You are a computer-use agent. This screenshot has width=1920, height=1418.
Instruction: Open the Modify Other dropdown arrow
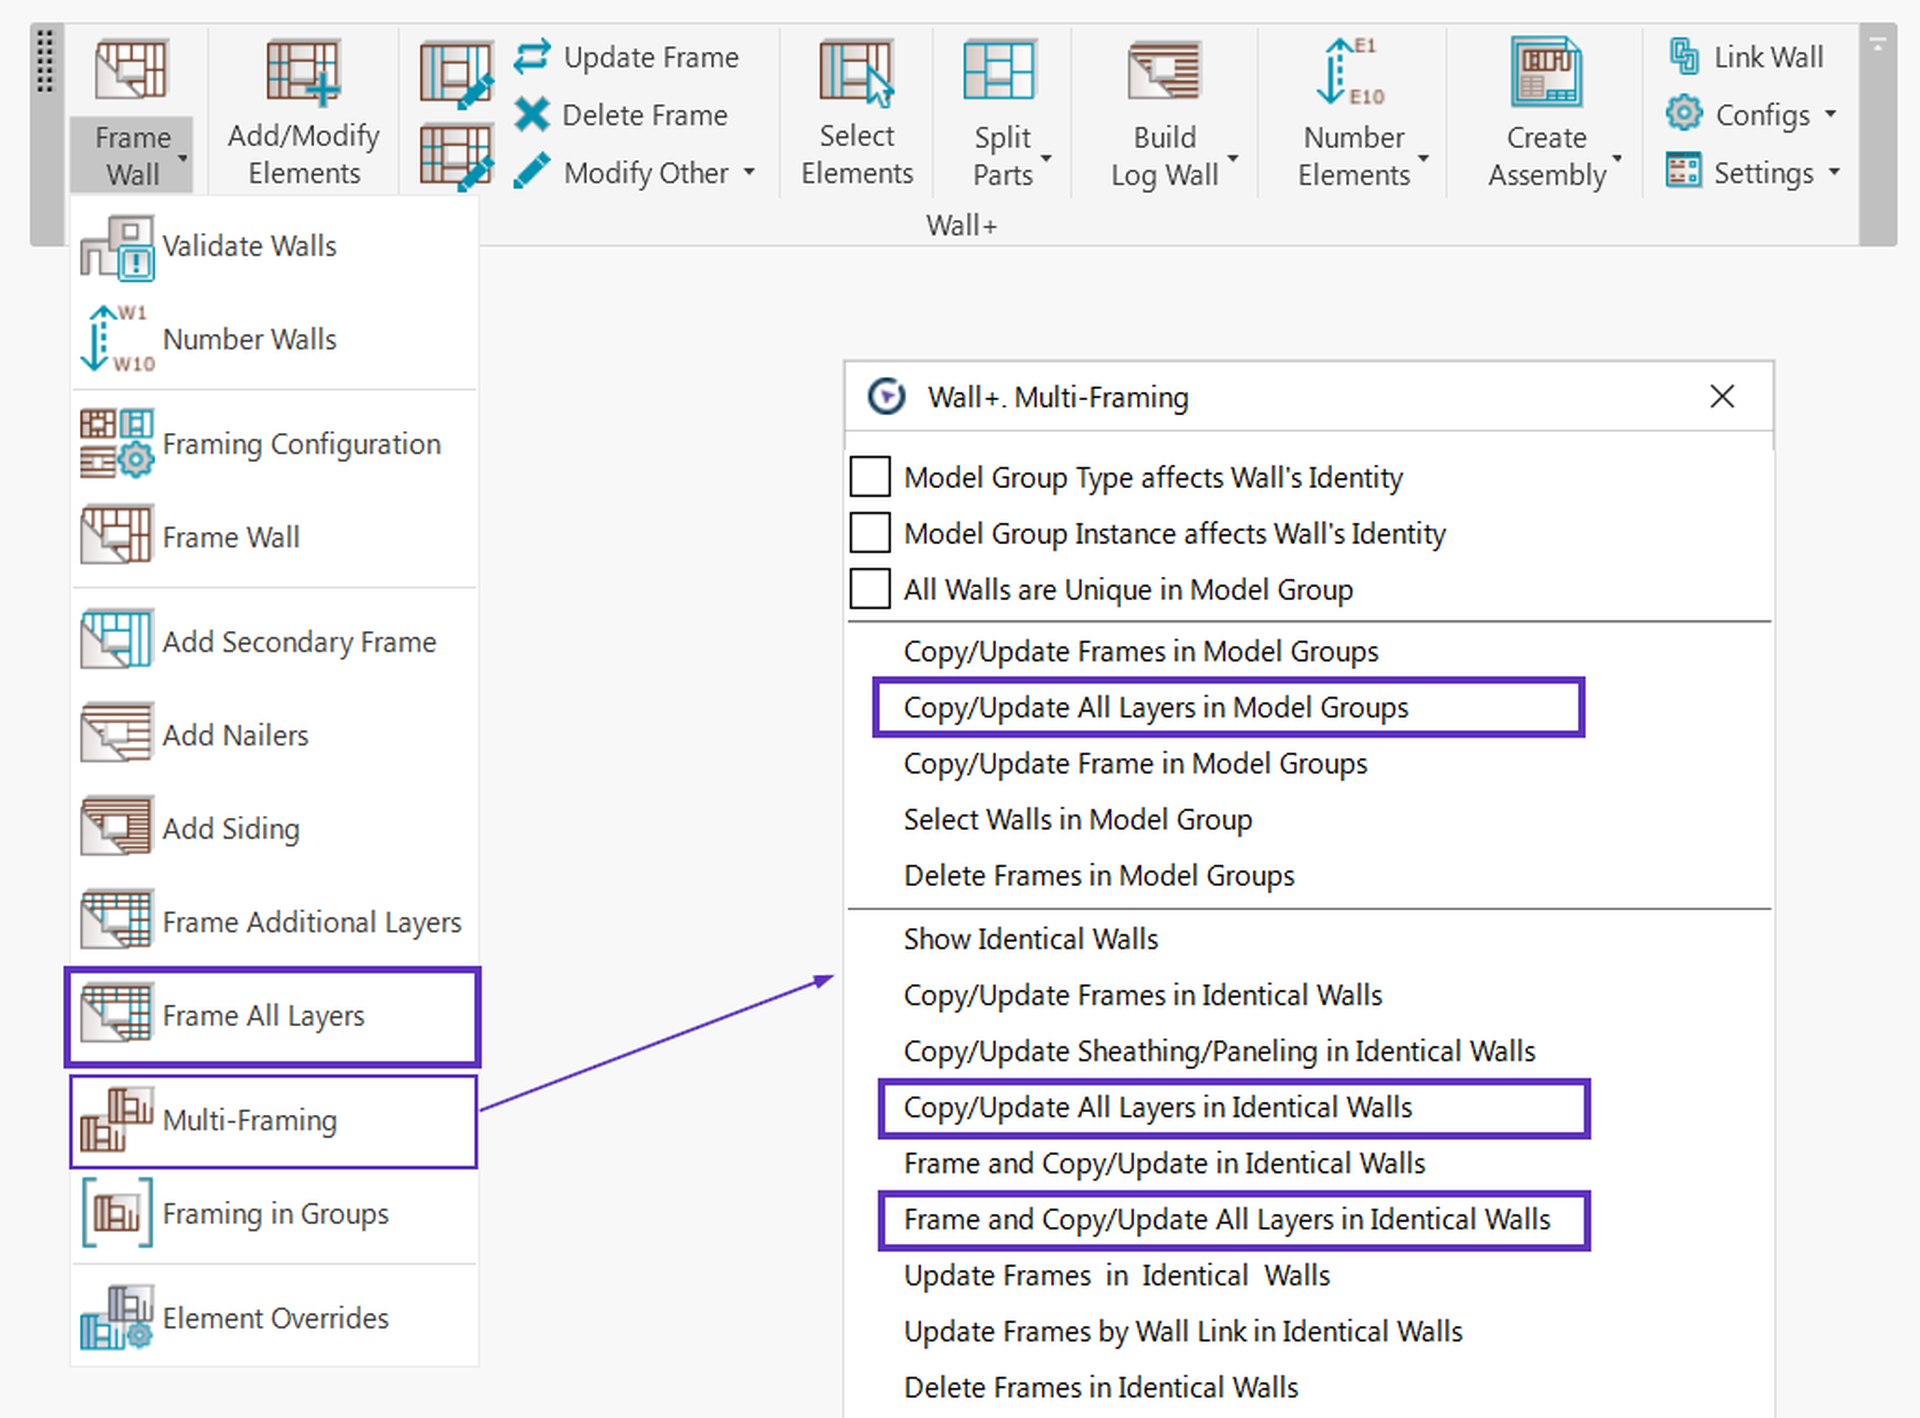click(x=749, y=172)
